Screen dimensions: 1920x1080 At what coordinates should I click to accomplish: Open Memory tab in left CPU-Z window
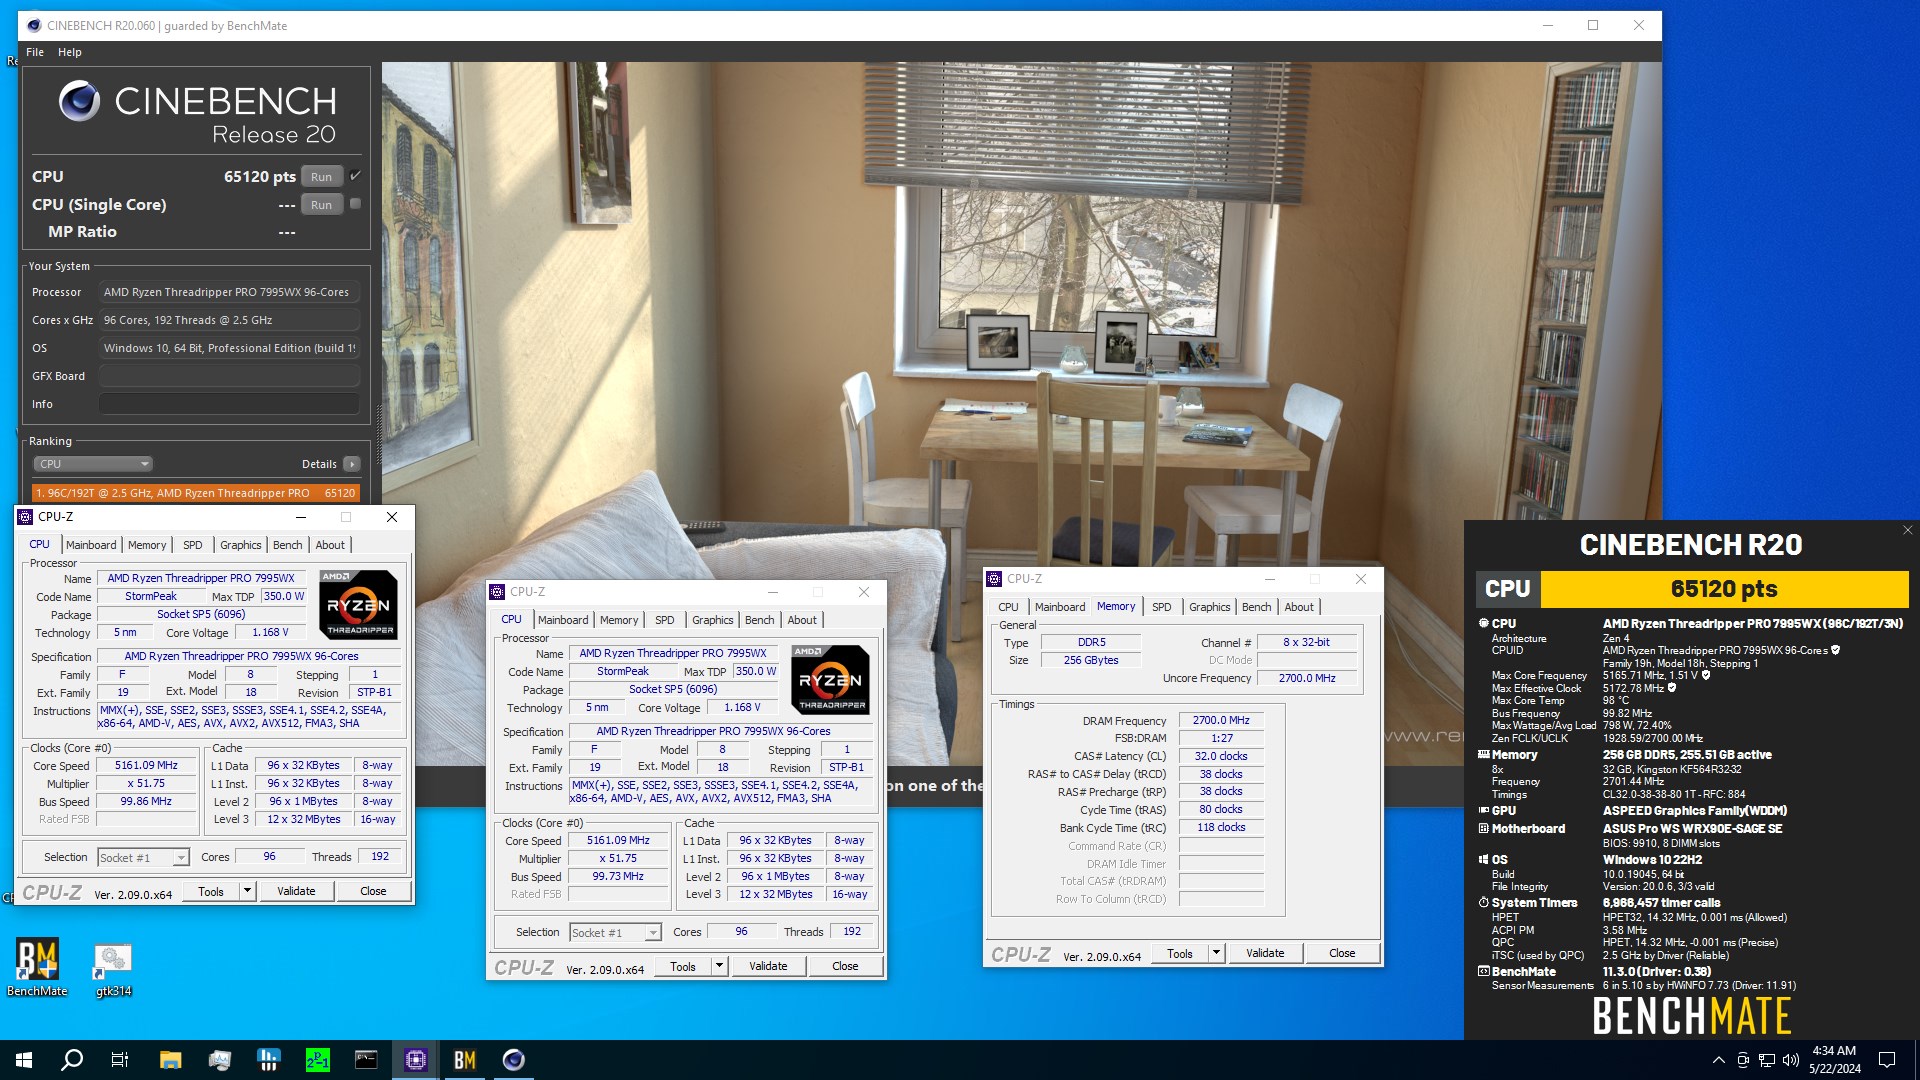pos(147,545)
